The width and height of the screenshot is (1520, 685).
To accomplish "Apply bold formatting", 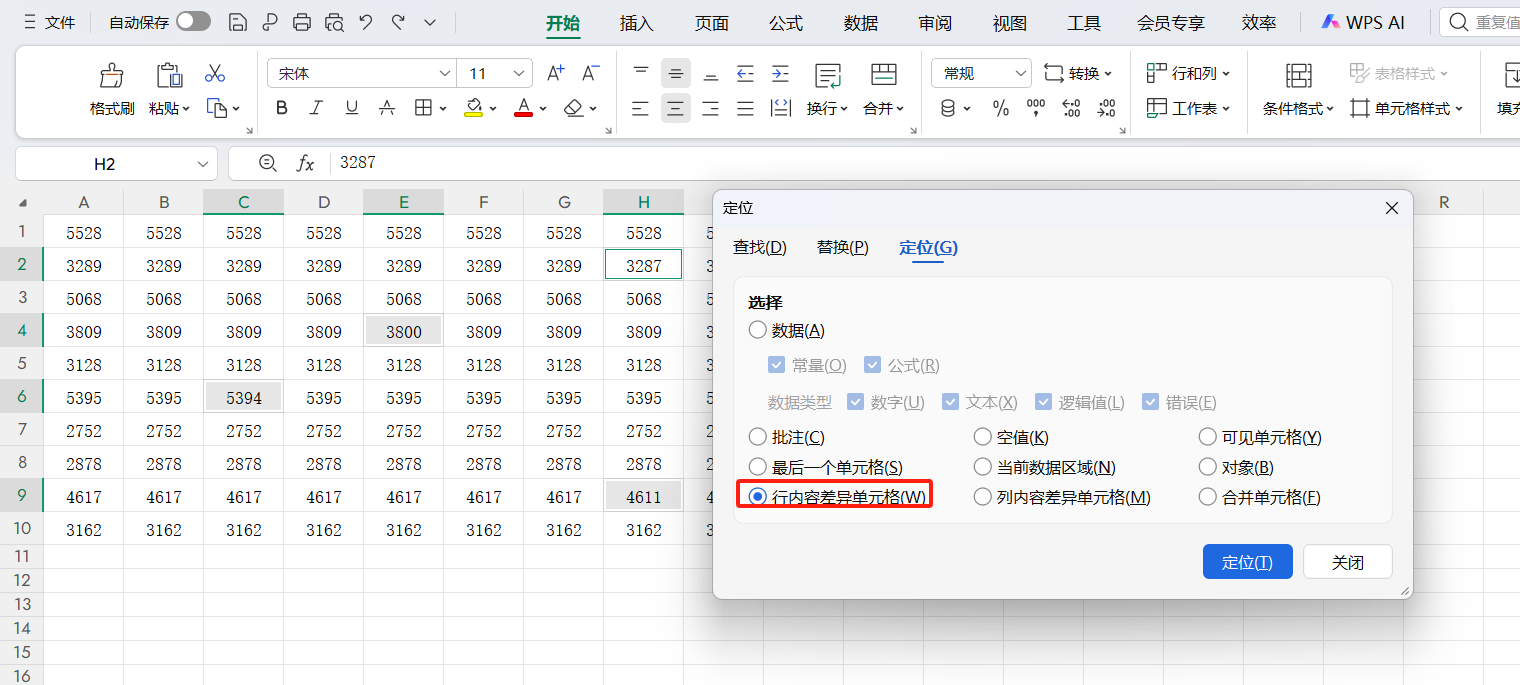I will 281,108.
